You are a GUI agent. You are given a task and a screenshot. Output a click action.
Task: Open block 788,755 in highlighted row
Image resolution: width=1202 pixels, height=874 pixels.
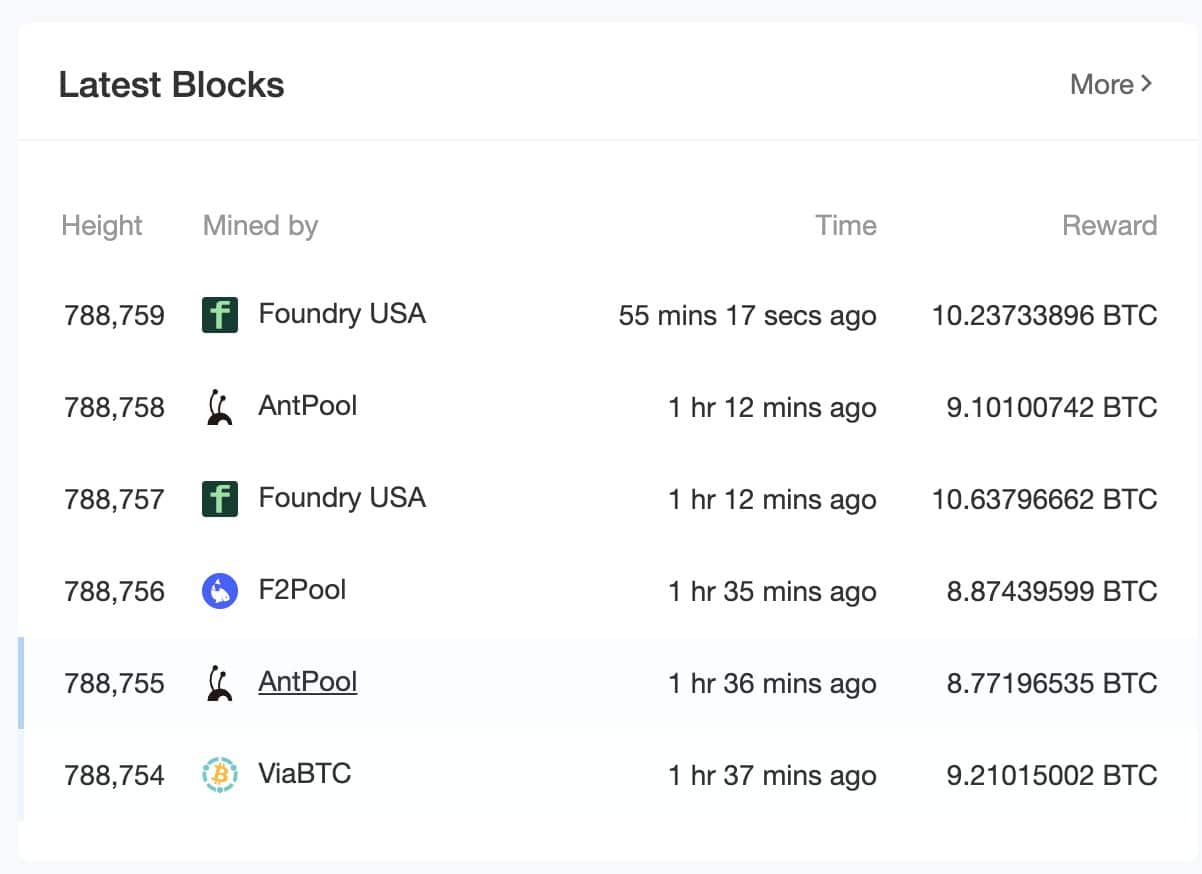pyautogui.click(x=114, y=684)
